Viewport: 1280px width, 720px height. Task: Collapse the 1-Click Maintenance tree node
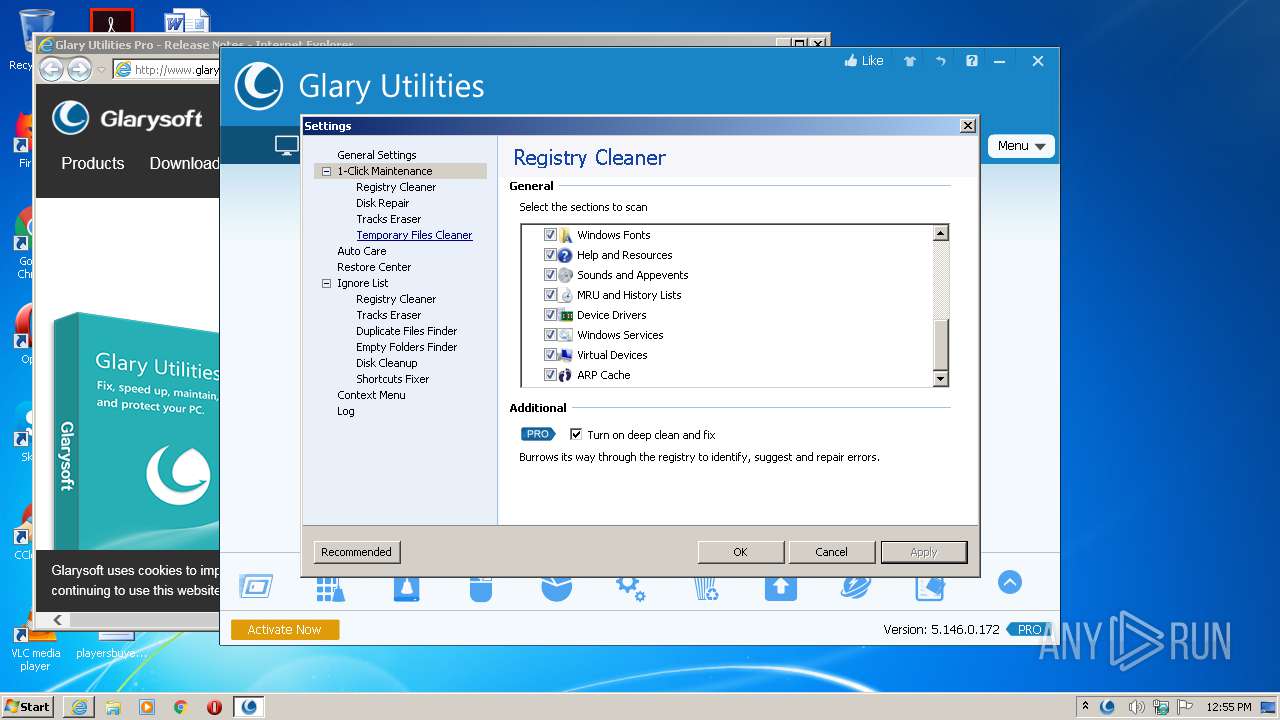click(x=326, y=171)
